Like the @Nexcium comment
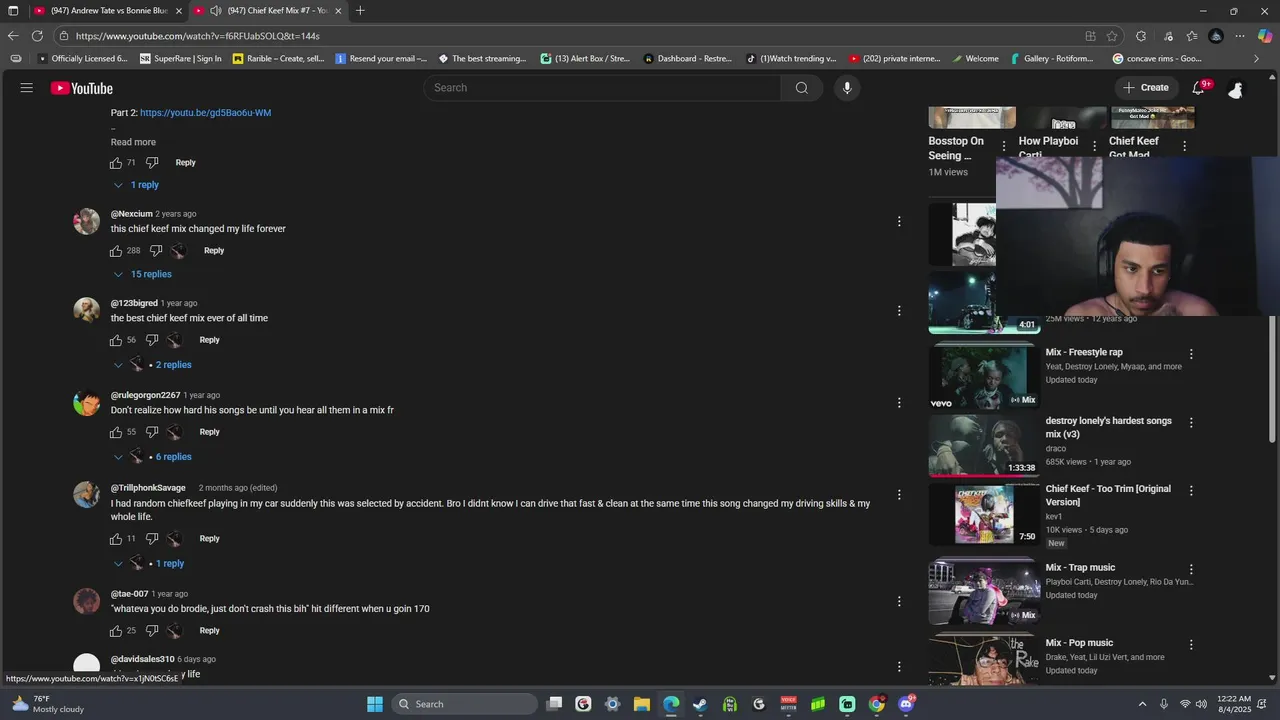Screen dimensions: 1280x720 point(116,251)
